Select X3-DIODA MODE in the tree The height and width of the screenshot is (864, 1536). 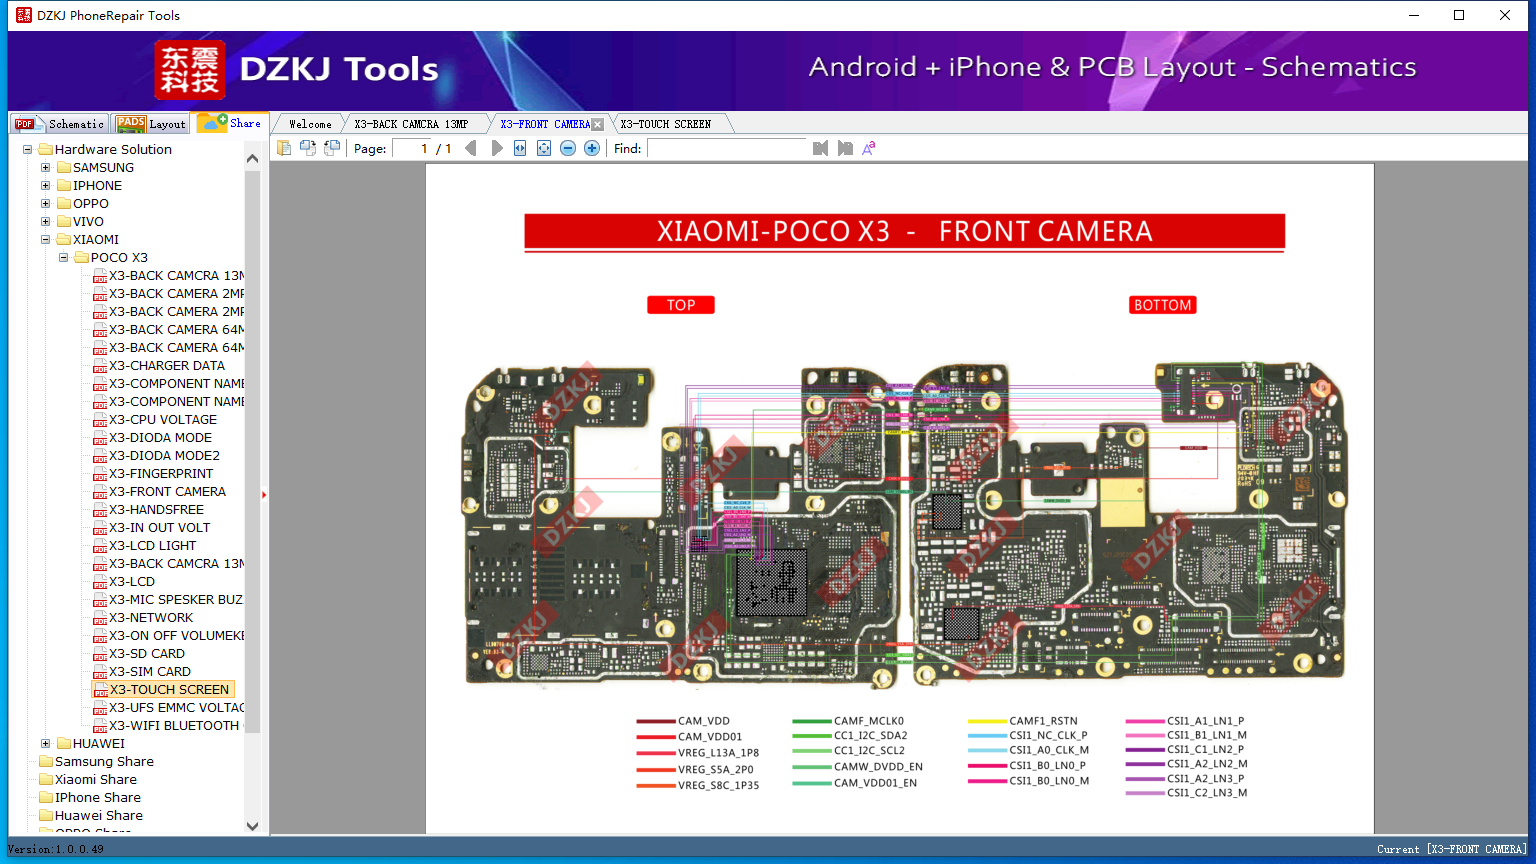tap(160, 438)
